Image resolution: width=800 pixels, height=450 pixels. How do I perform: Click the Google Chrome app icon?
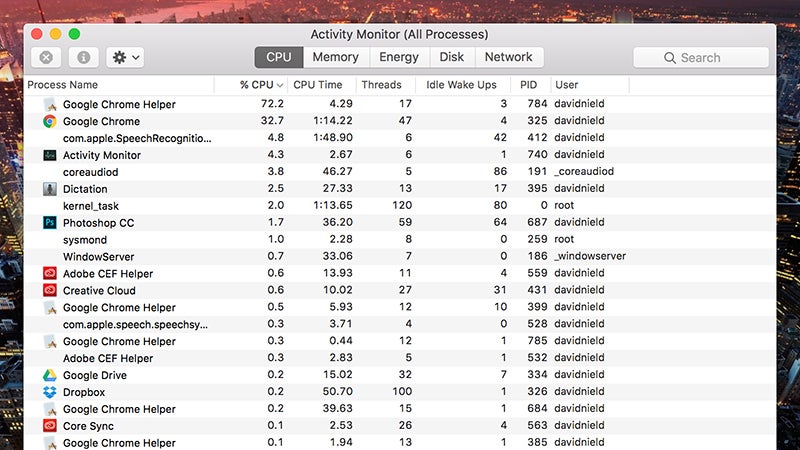point(49,121)
